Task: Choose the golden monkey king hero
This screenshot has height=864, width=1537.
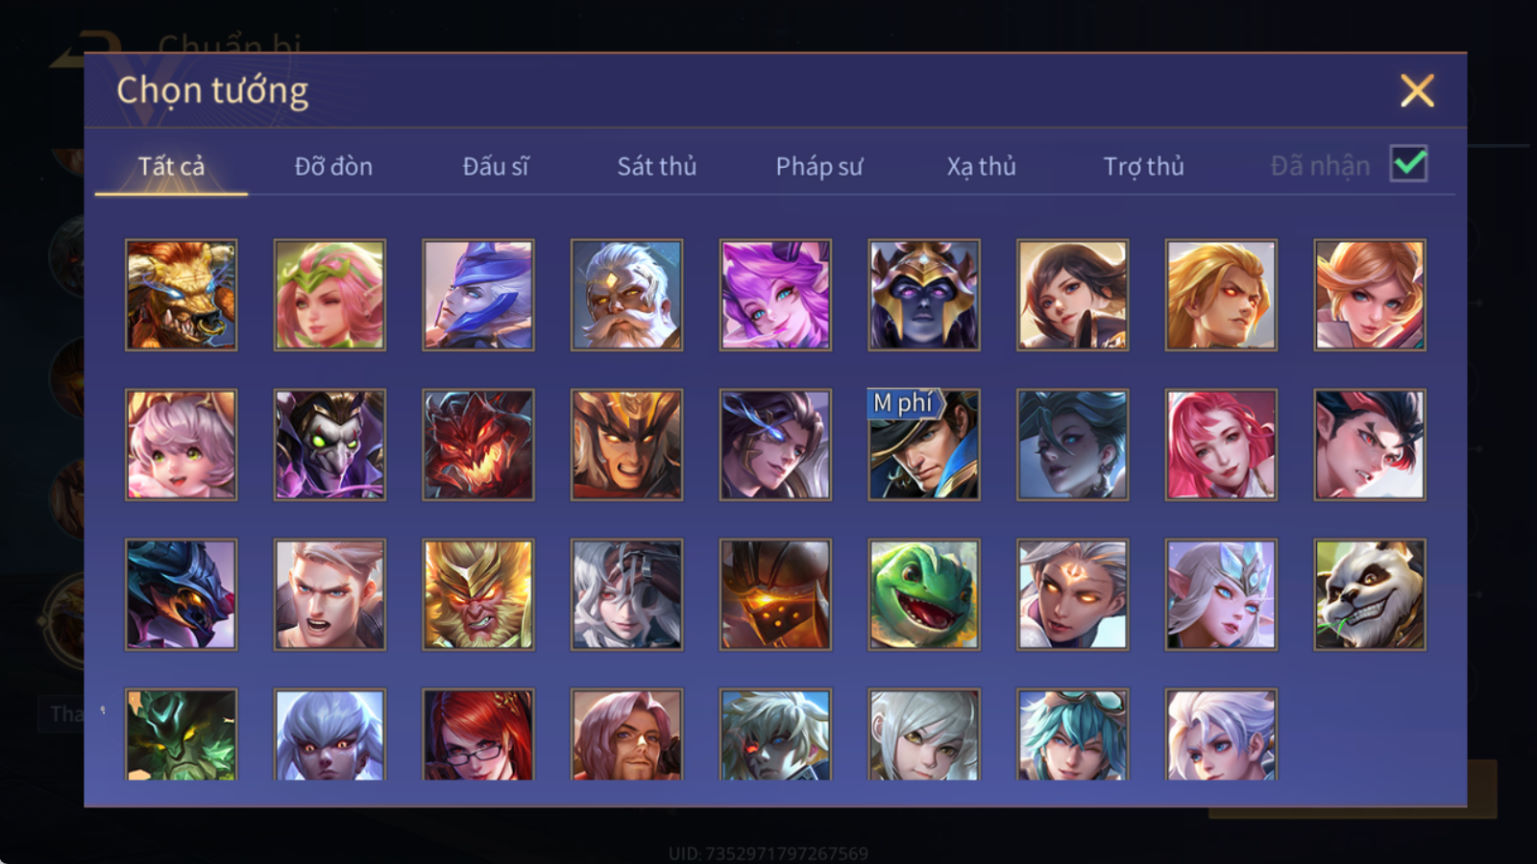Action: (478, 595)
